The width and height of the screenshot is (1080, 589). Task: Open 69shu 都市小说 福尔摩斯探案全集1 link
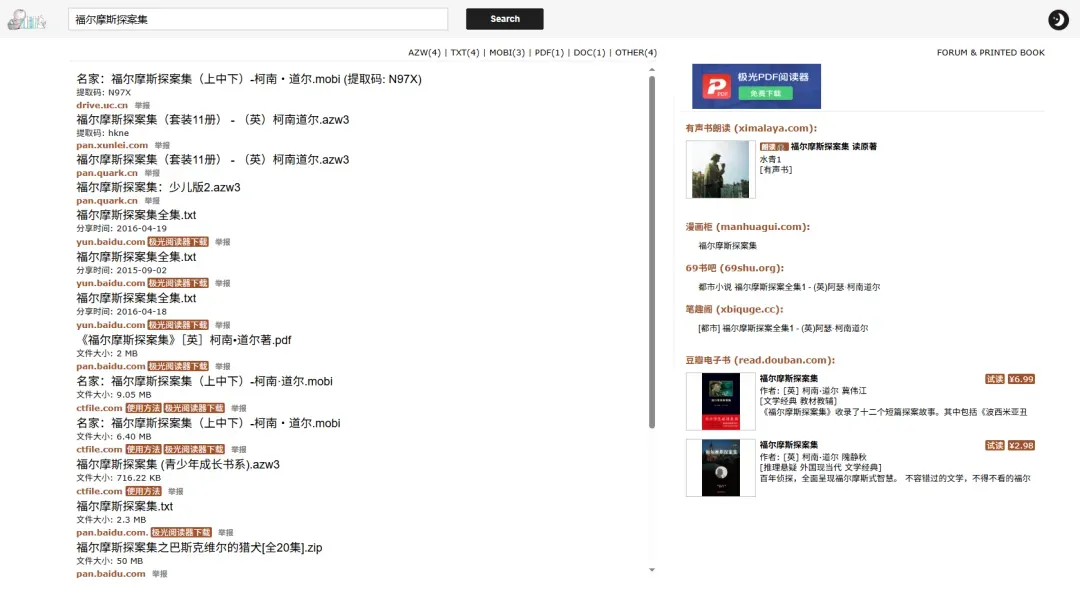pos(789,287)
